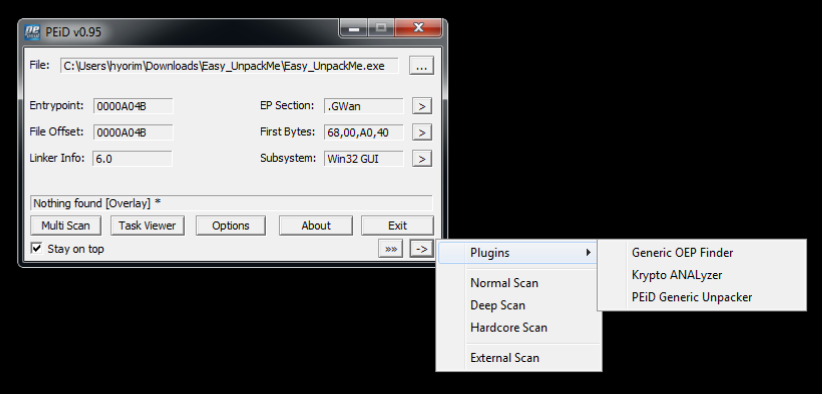Choose Hardcore Scan option

(518, 328)
